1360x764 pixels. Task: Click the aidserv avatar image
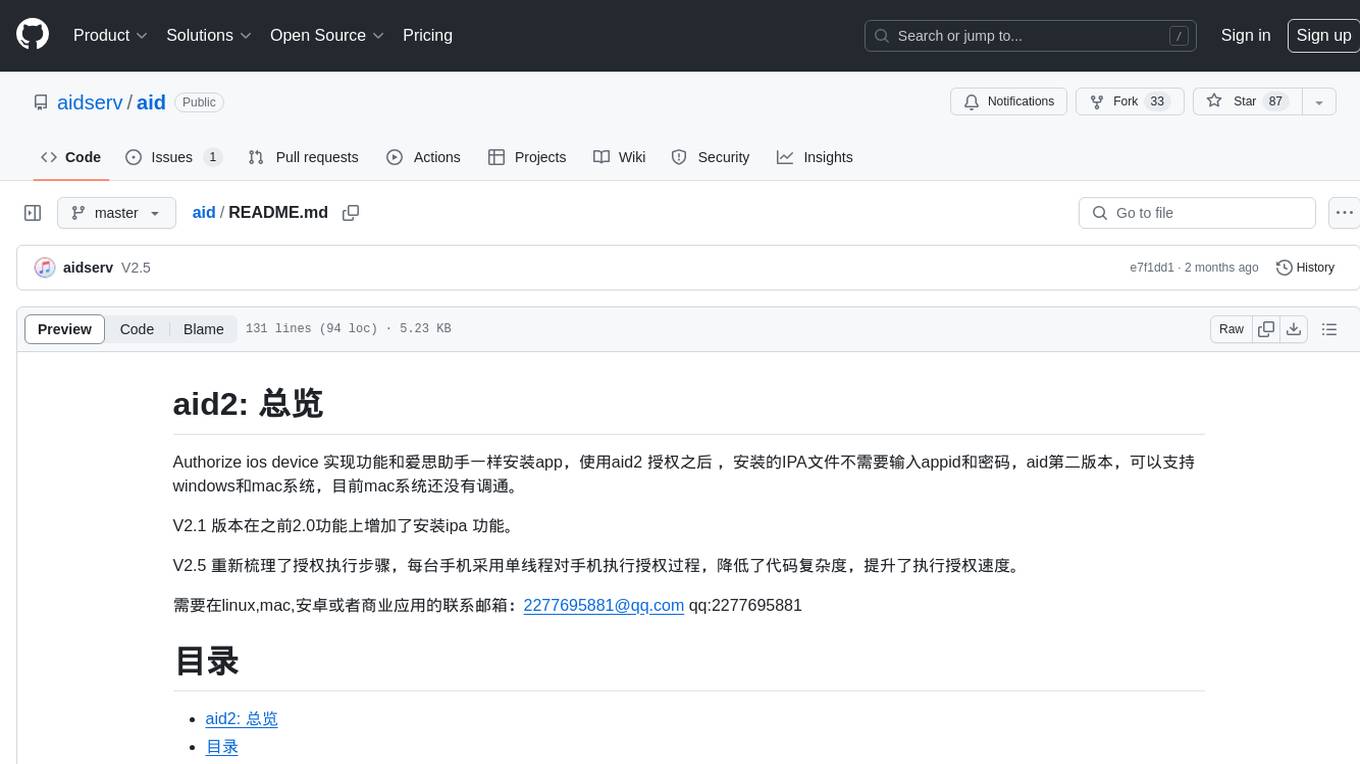pos(44,268)
